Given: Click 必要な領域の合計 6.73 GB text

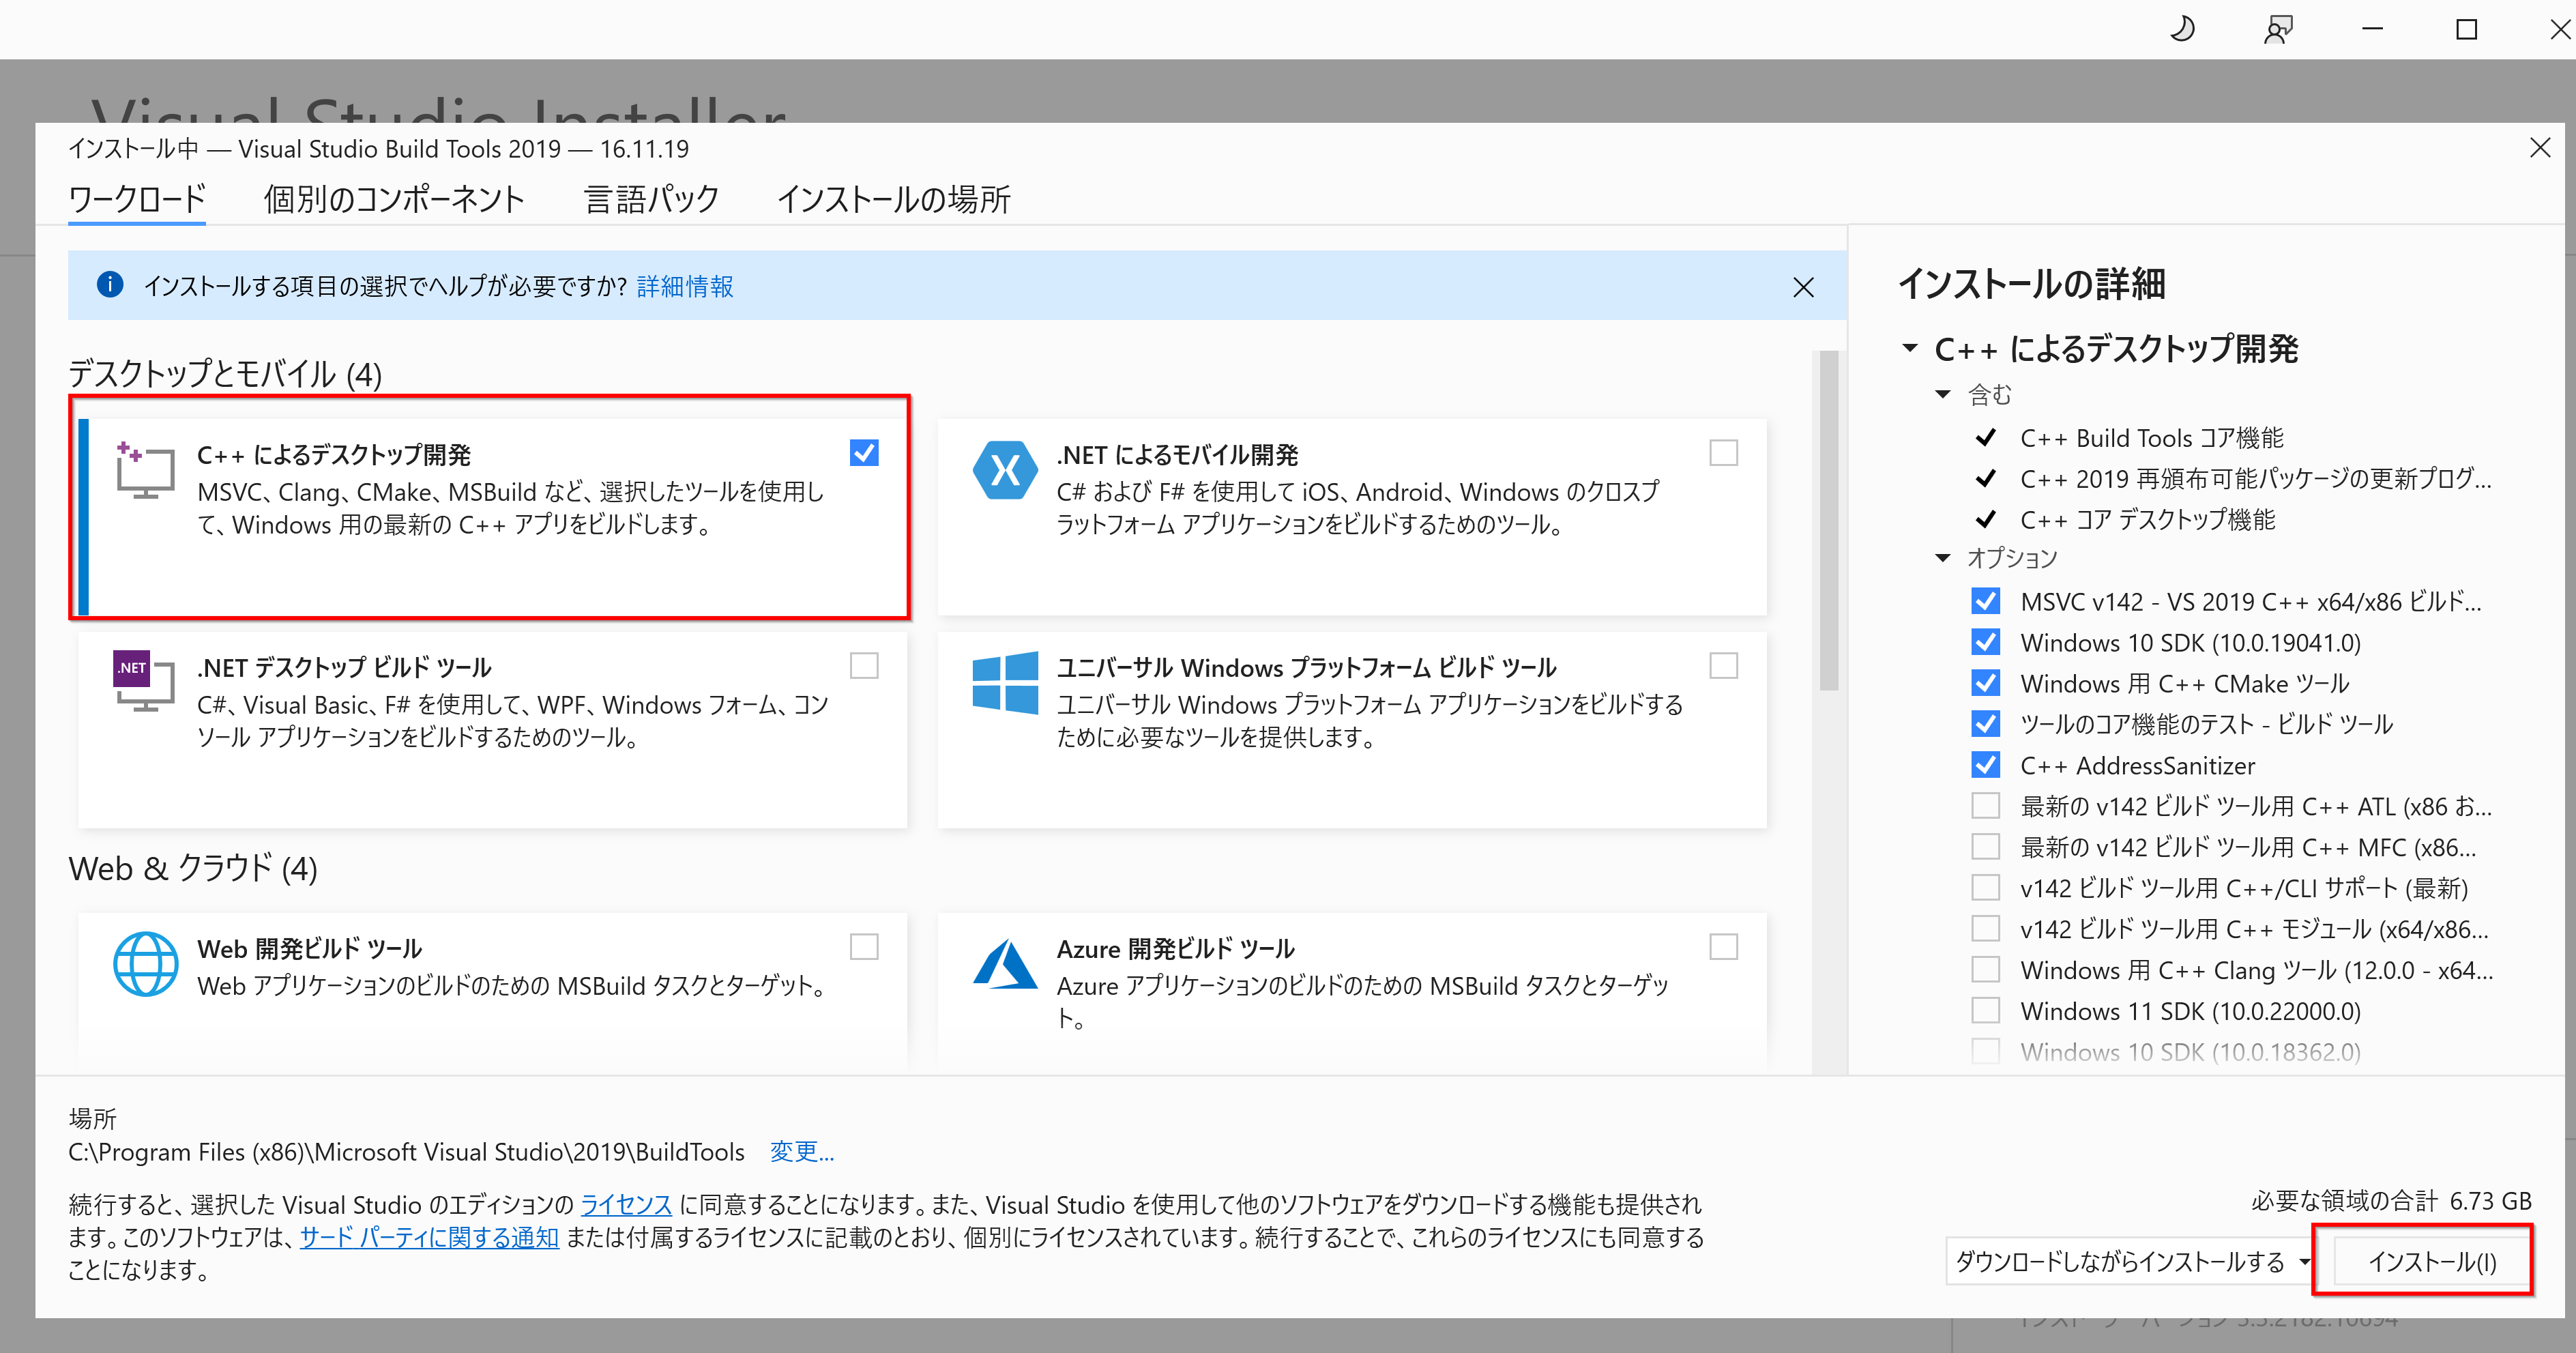Looking at the screenshot, I should click(2391, 1201).
